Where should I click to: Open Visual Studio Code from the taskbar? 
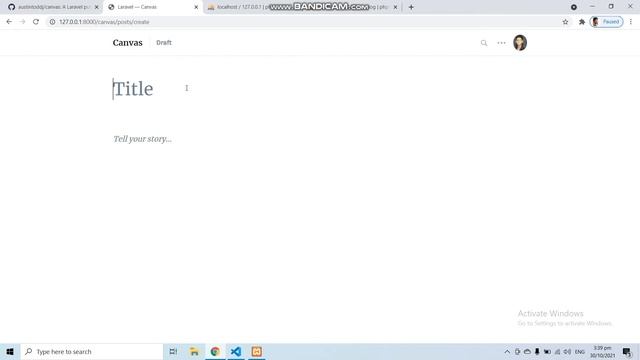click(236, 351)
